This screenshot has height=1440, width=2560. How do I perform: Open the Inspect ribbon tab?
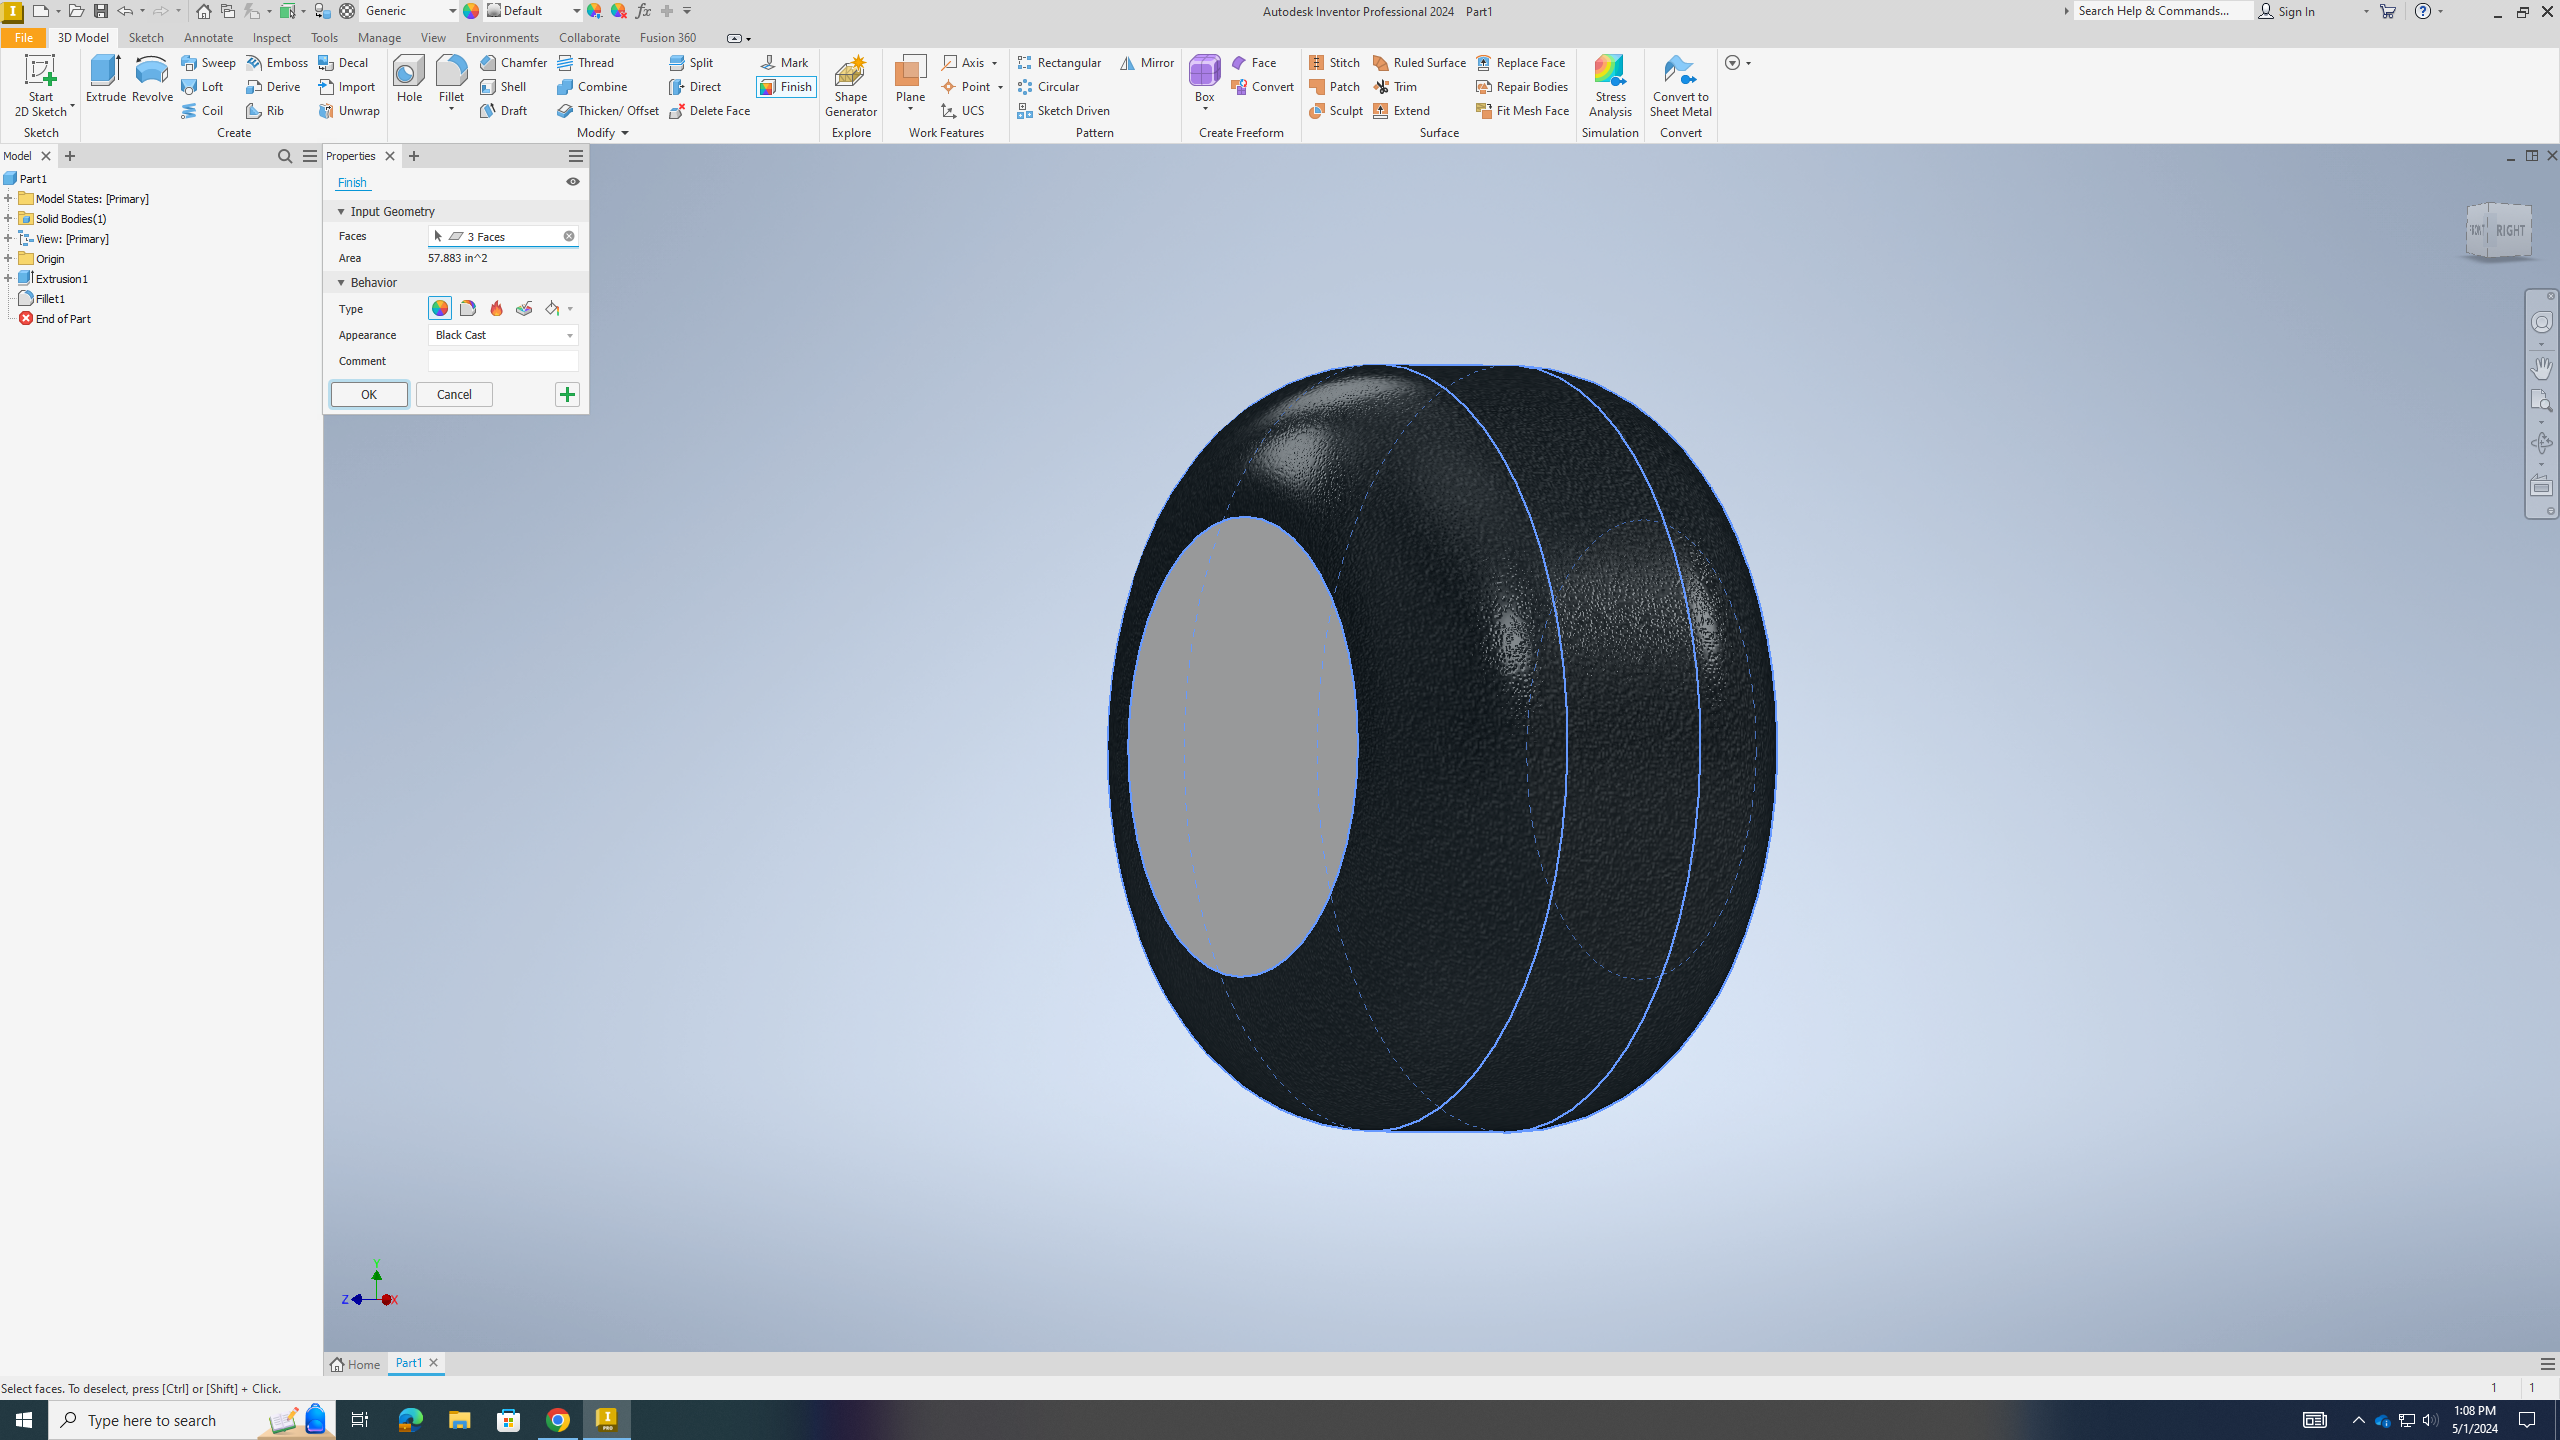tap(272, 38)
